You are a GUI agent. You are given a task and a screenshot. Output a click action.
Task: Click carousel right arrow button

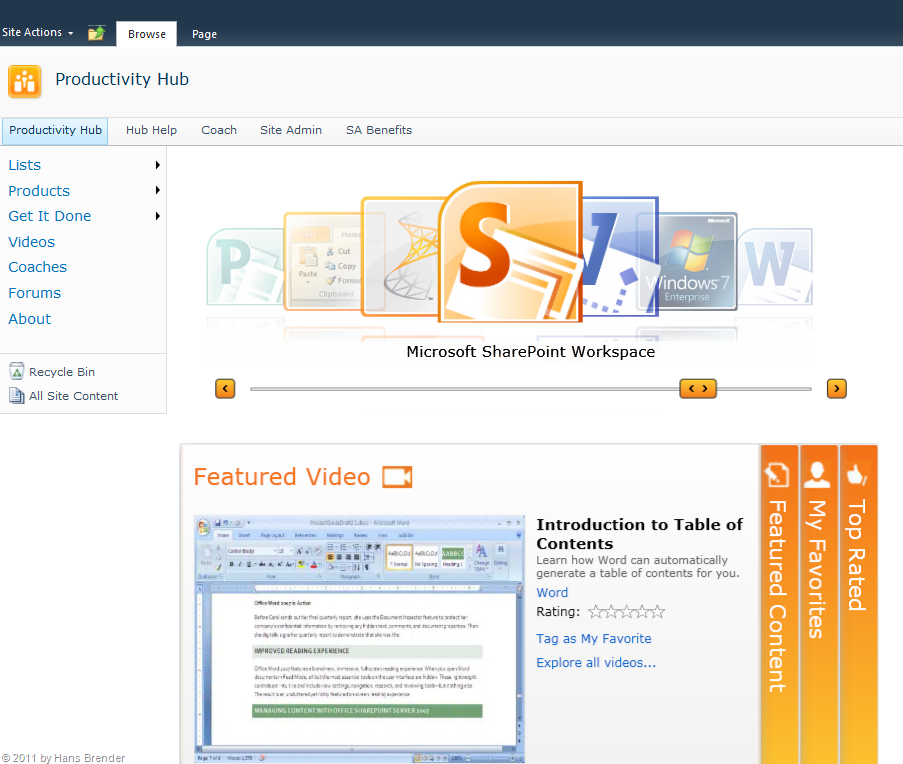[837, 389]
